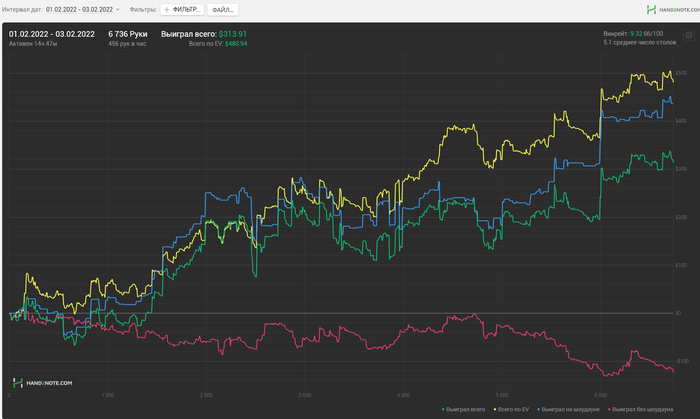Toggle the Выиграл на шоудауне legend entry
The image size is (700, 419).
tap(568, 409)
